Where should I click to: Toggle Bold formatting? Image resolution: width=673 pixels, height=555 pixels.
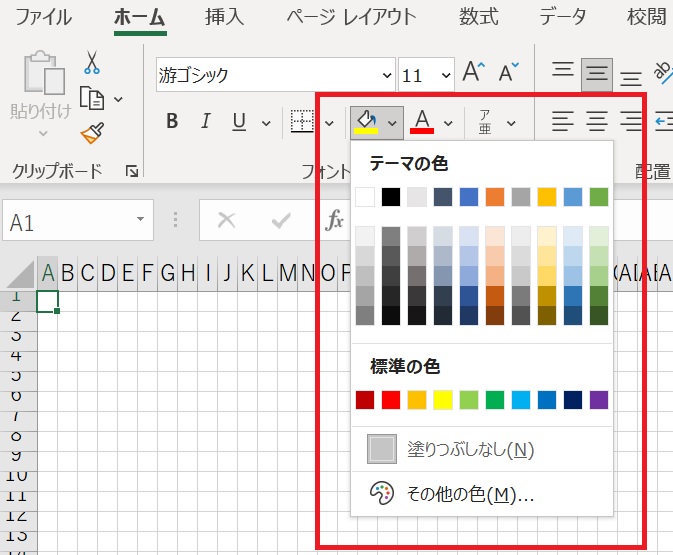172,121
